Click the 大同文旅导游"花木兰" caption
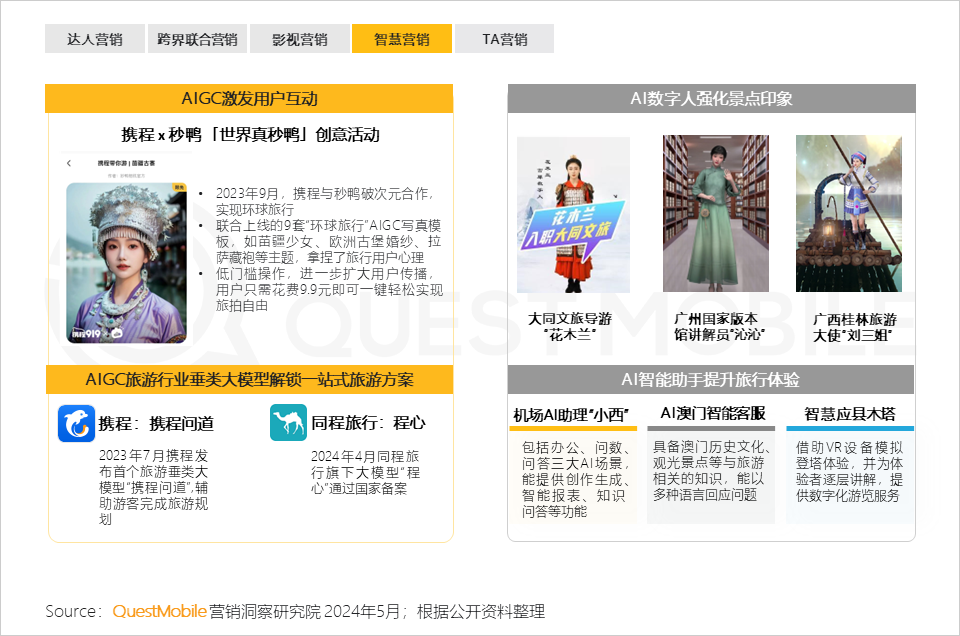Screen dimensions: 960x636 (x=570, y=327)
